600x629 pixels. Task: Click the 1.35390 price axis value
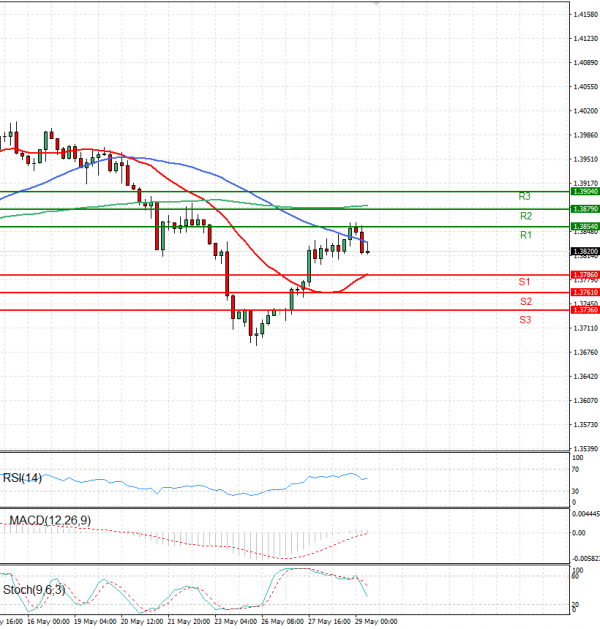pos(586,449)
